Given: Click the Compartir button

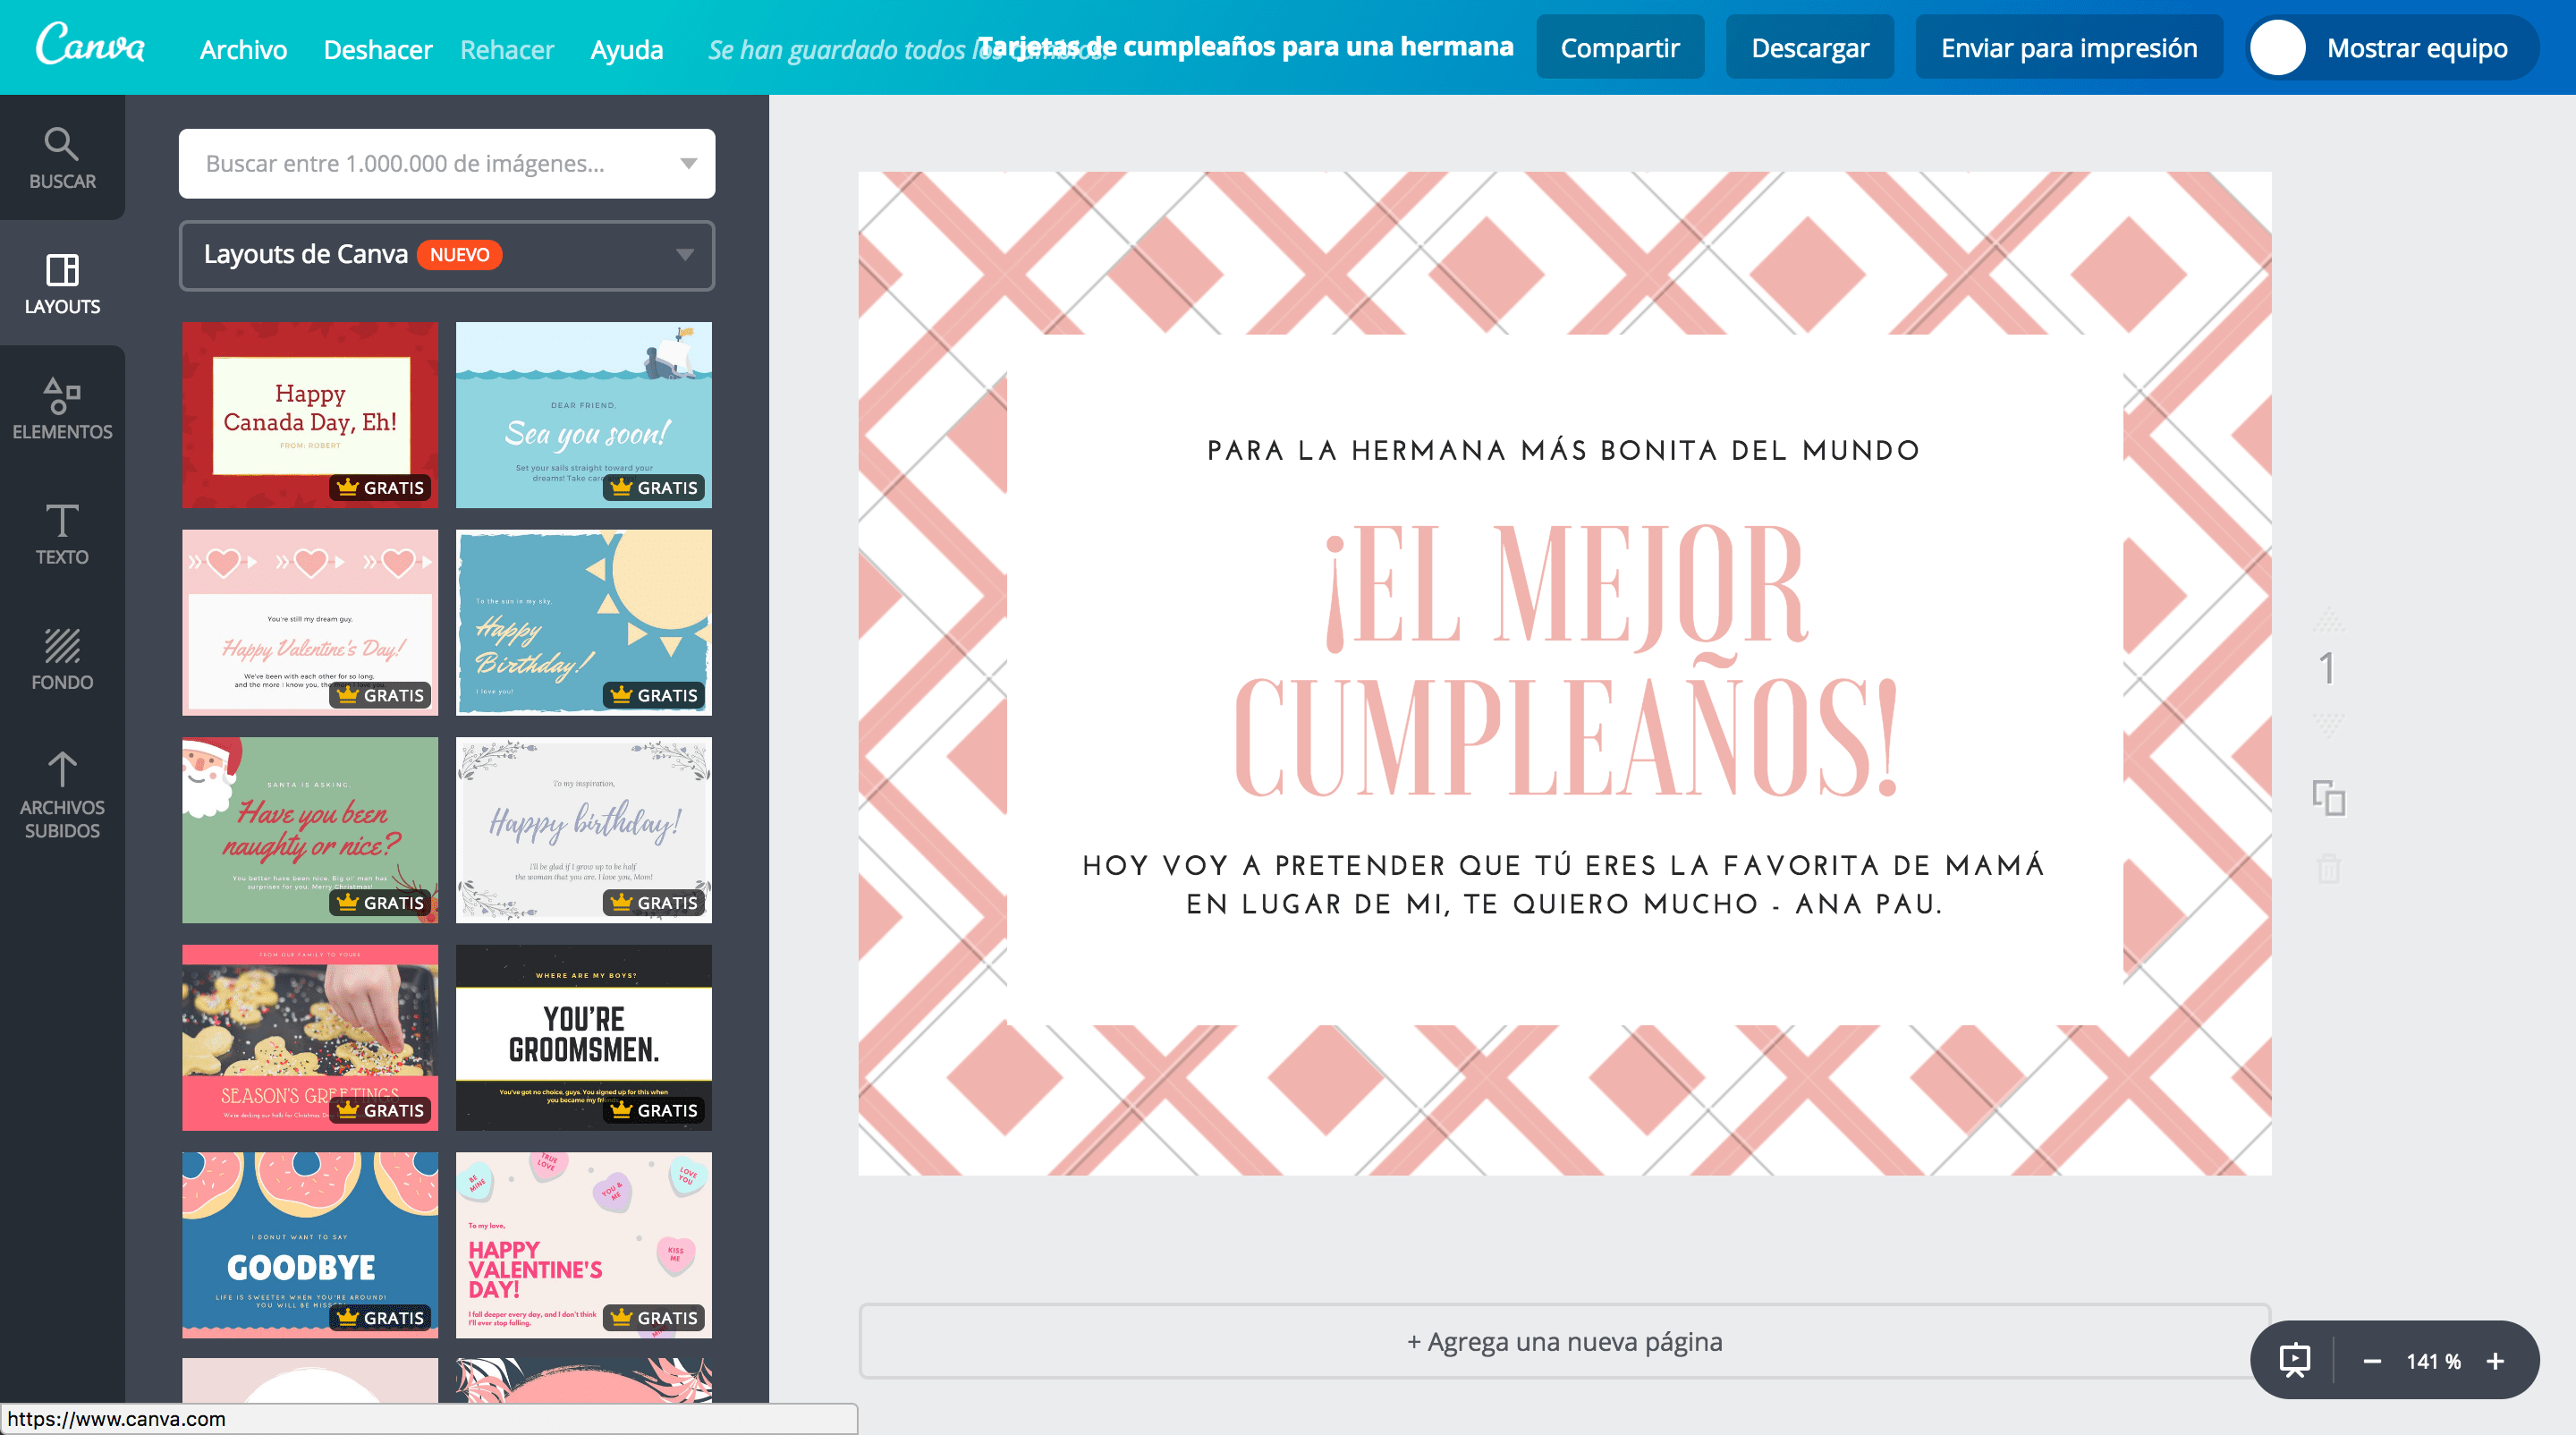Looking at the screenshot, I should (1620, 47).
